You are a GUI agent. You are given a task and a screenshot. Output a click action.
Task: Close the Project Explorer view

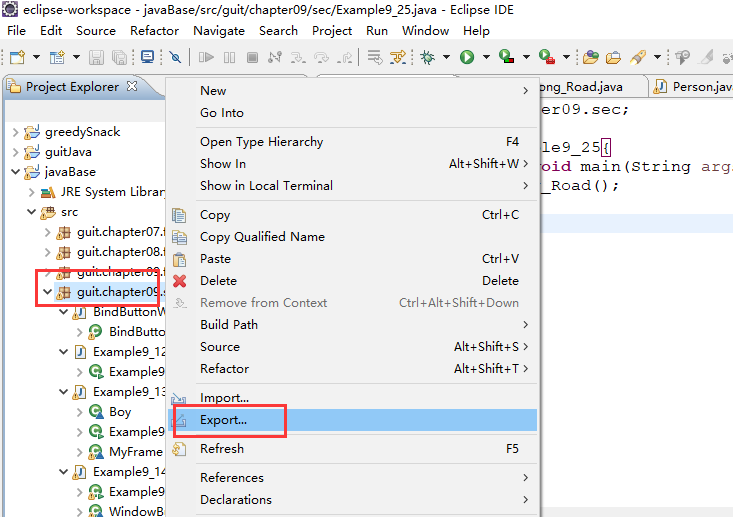[132, 86]
